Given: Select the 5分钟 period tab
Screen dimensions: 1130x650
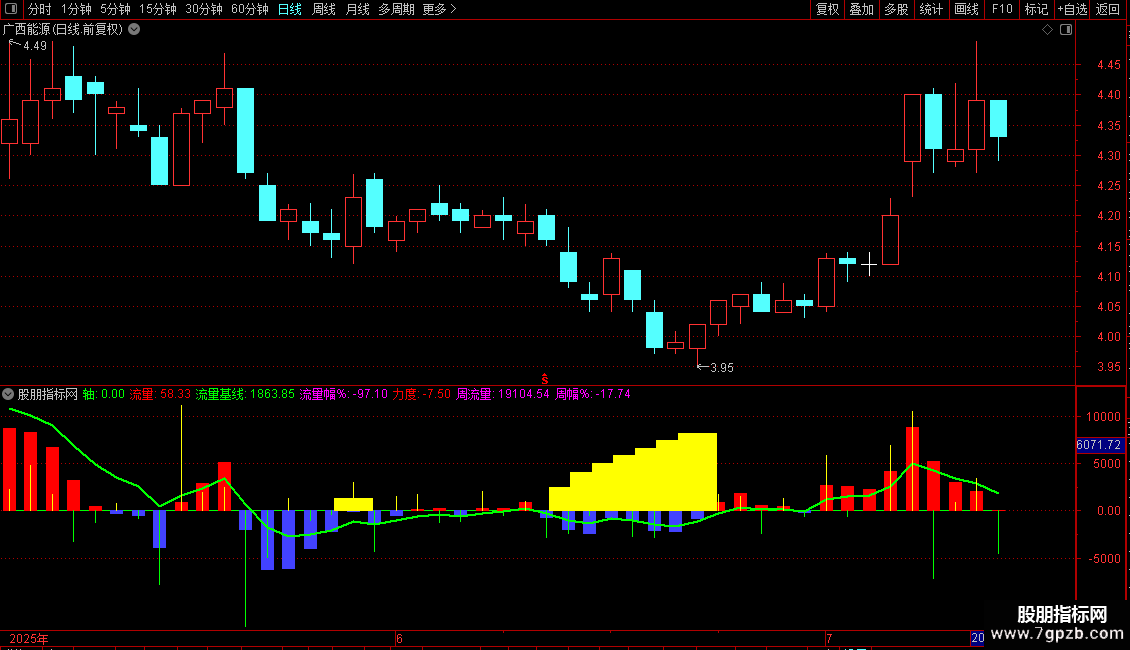Looking at the screenshot, I should [x=115, y=9].
